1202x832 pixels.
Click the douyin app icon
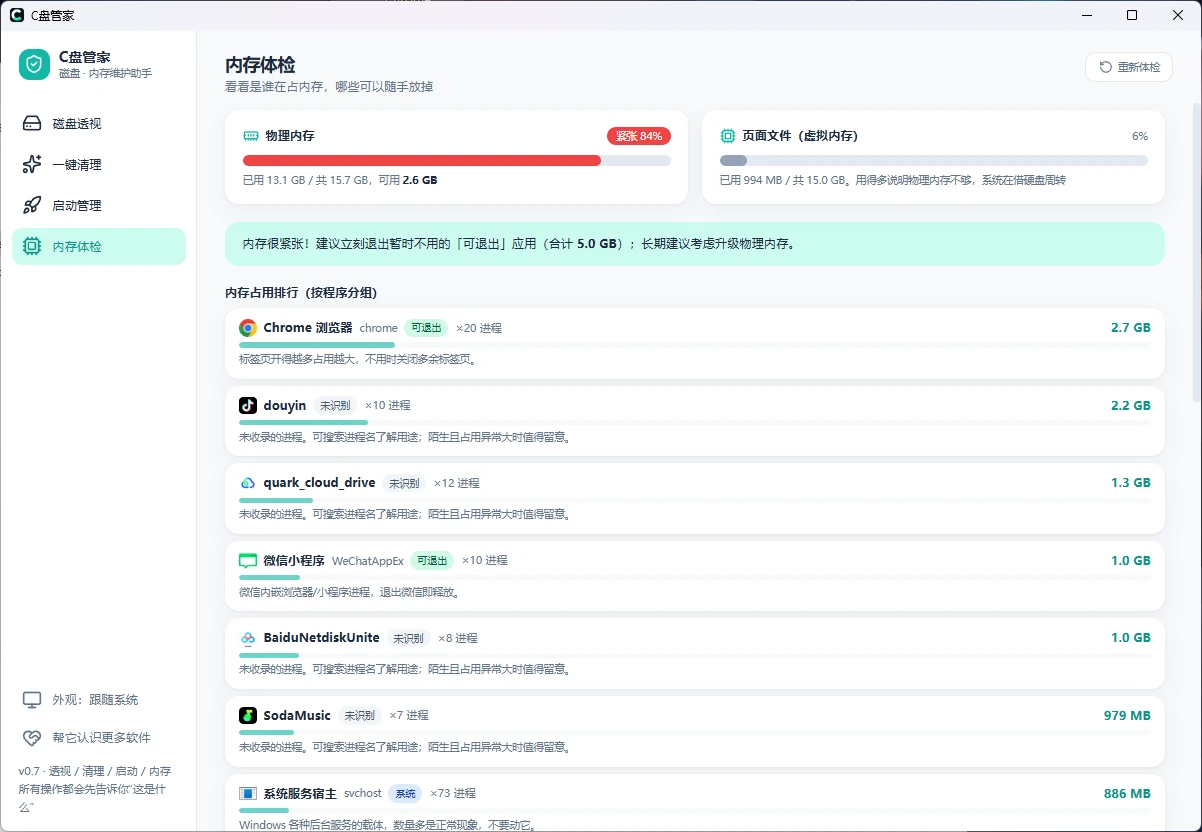tap(248, 405)
